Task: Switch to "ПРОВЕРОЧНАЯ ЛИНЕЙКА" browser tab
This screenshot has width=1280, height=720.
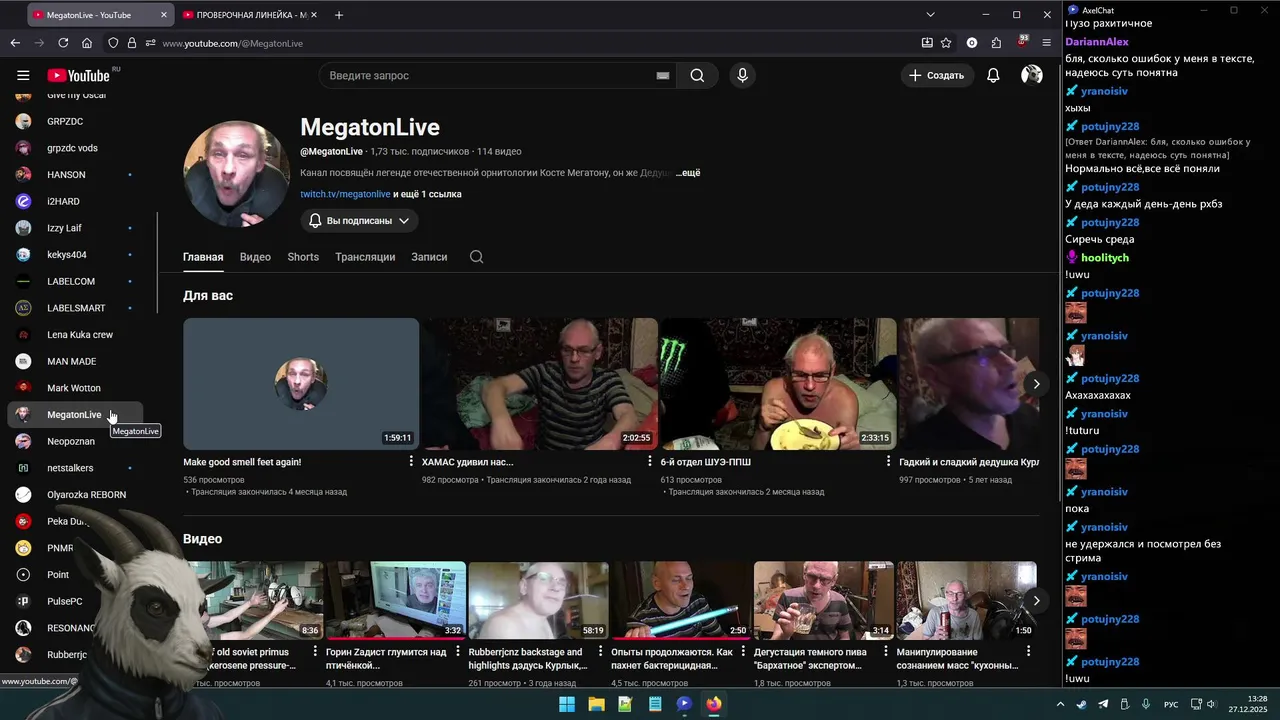Action: click(249, 15)
